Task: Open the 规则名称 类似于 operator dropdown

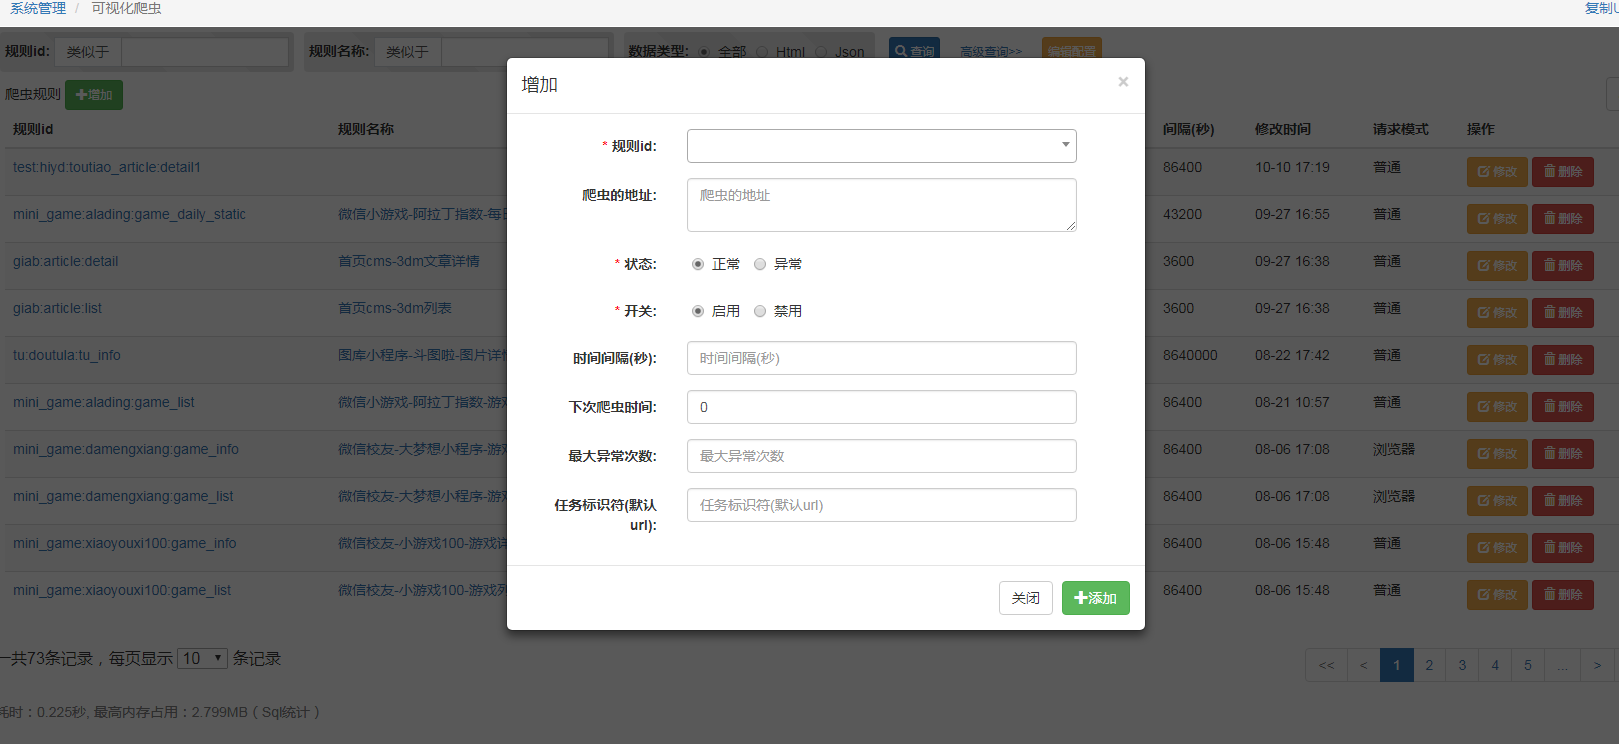Action: pos(408,52)
